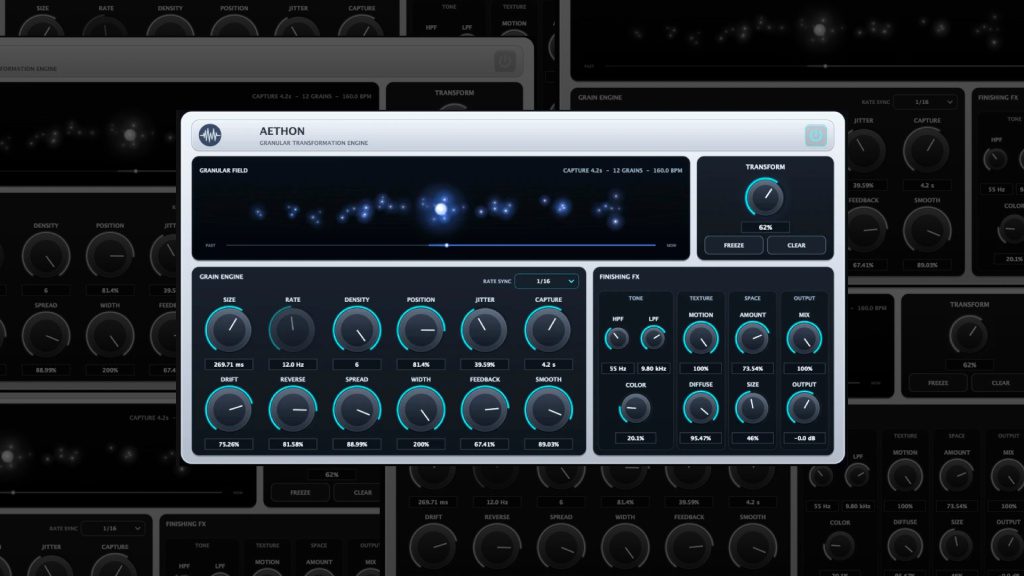Click the density value field showing 6
This screenshot has width=1024, height=576.
[x=357, y=364]
